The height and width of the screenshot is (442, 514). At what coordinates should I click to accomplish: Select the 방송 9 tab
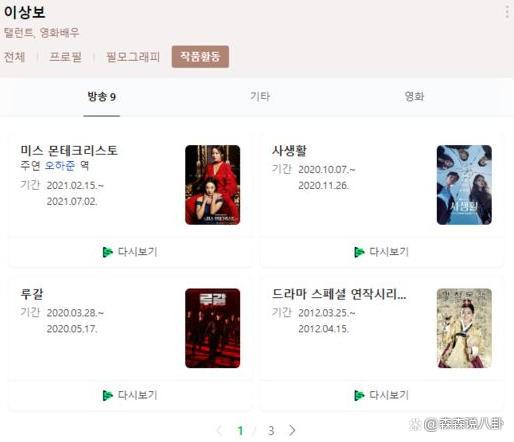pos(102,97)
